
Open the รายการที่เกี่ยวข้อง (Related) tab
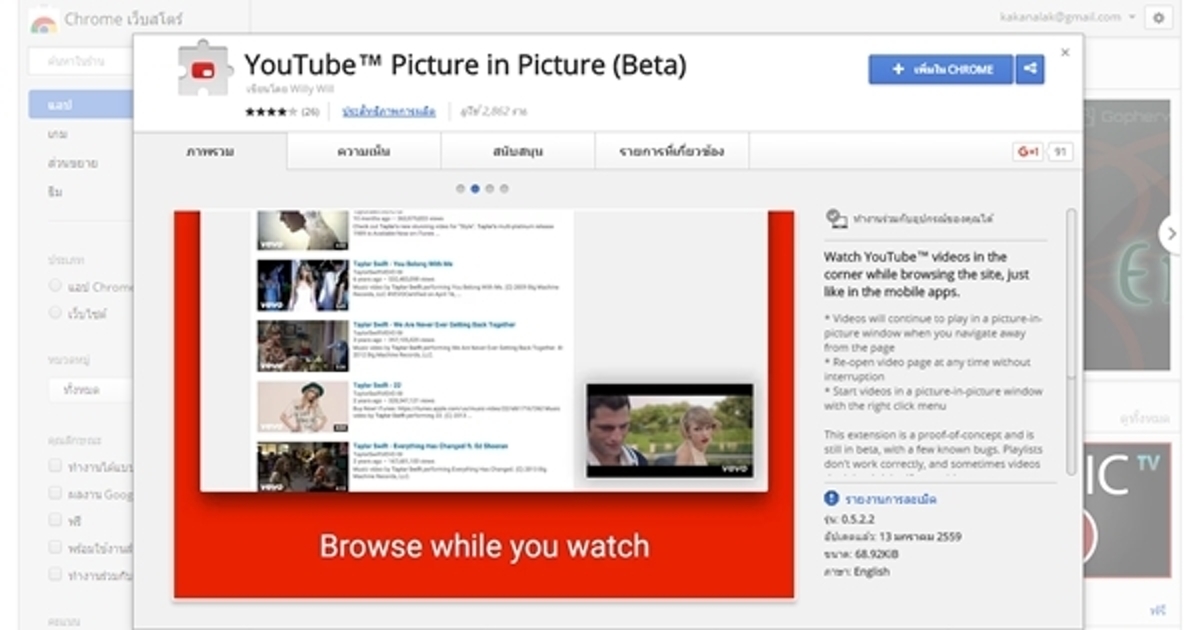point(672,152)
